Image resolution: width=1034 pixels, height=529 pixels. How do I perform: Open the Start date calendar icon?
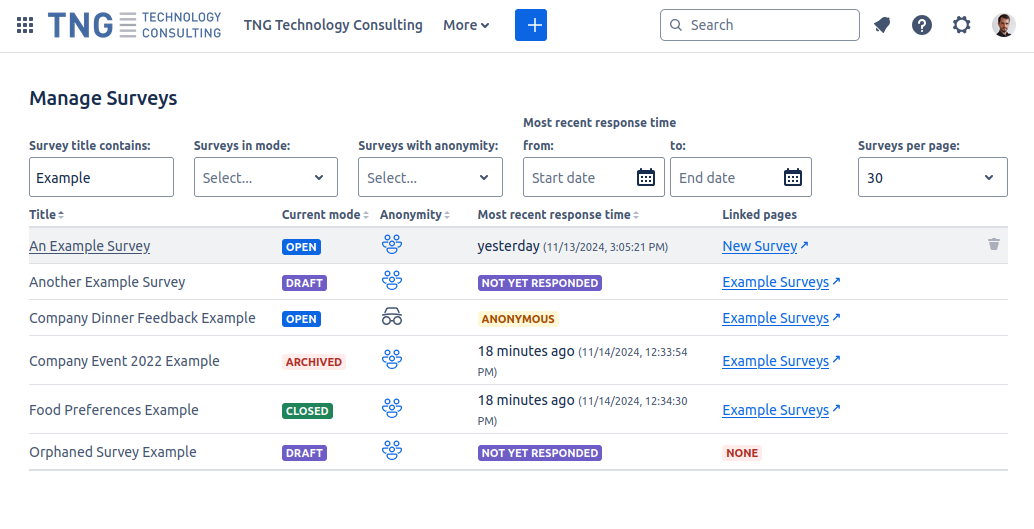[x=646, y=178]
